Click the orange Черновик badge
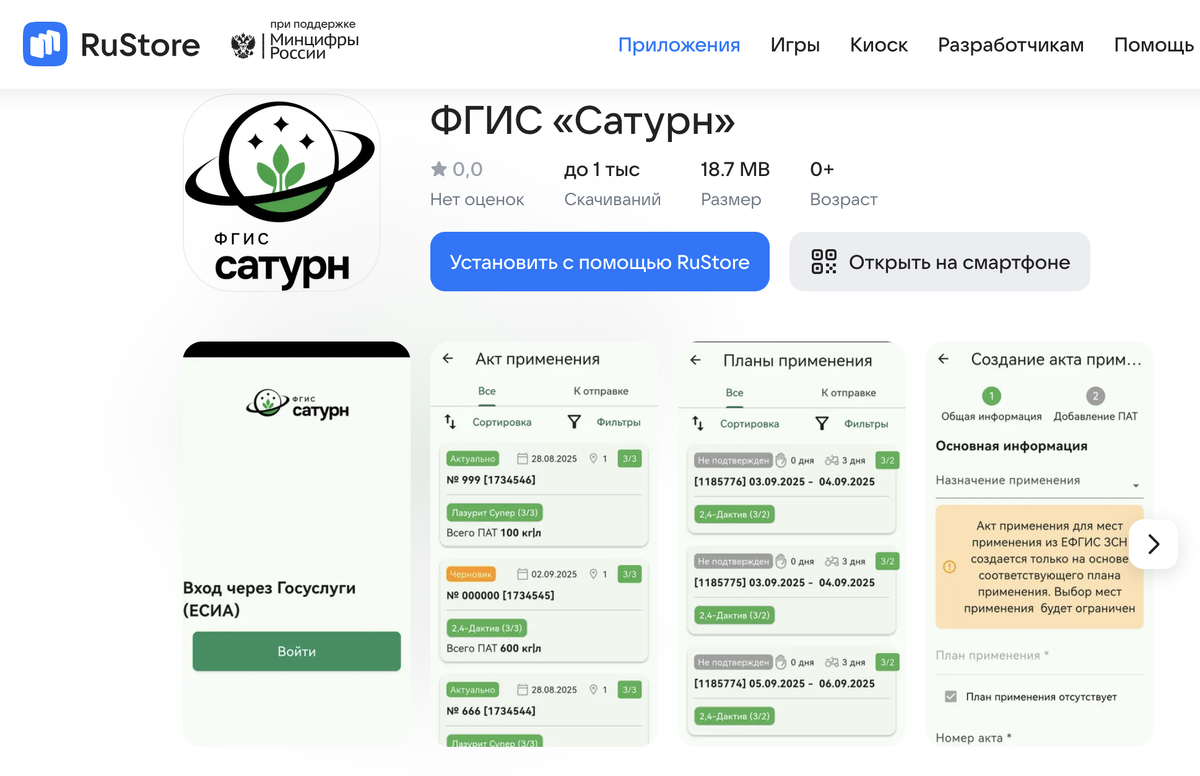The height and width of the screenshot is (776, 1200). (x=472, y=574)
